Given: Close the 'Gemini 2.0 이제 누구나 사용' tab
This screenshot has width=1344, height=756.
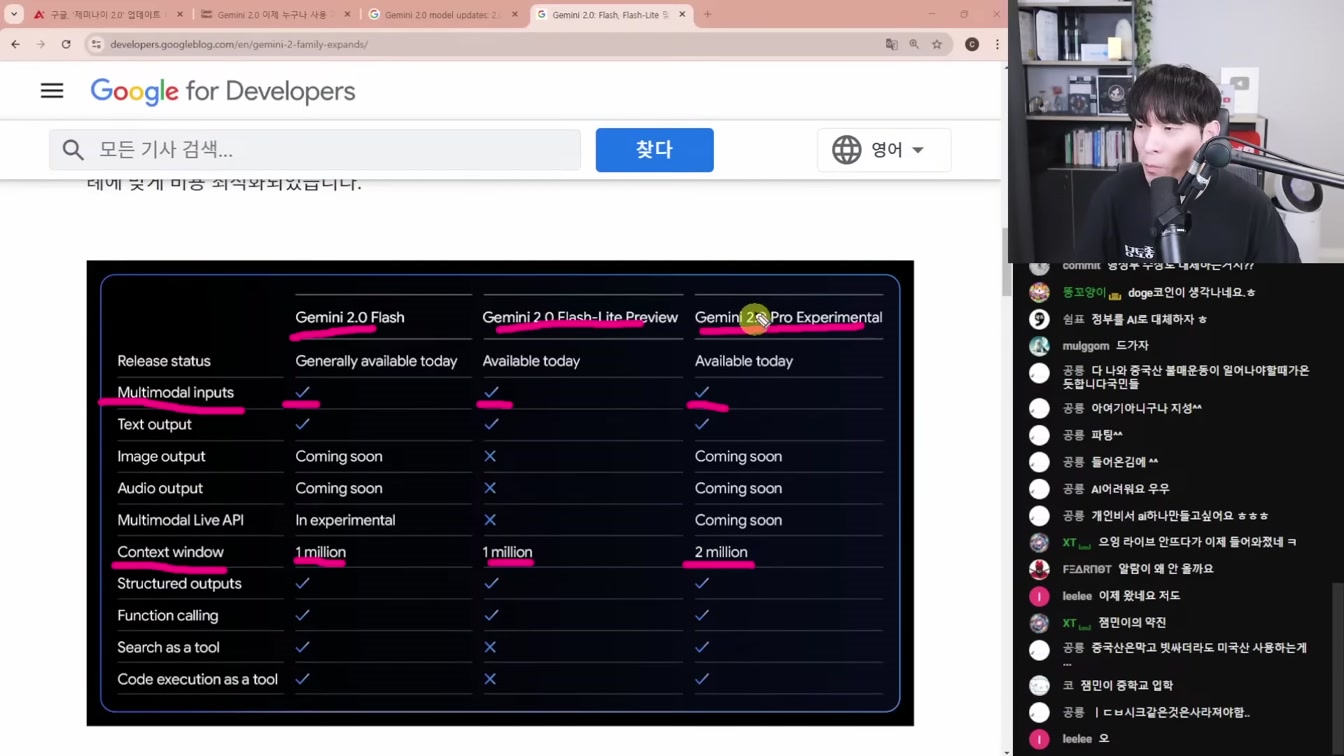Looking at the screenshot, I should point(348,15).
